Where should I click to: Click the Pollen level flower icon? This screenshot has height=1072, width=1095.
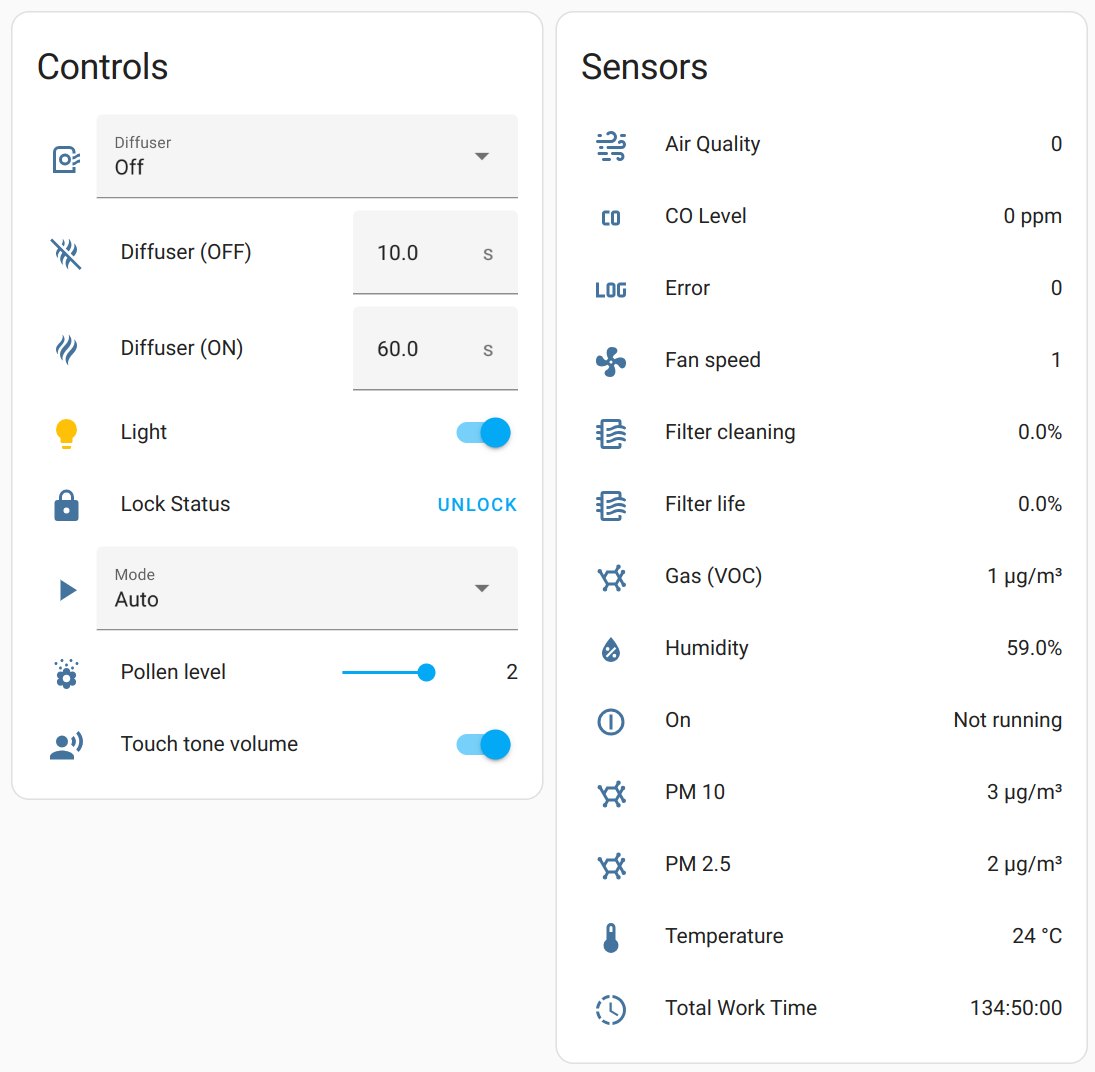pos(66,673)
